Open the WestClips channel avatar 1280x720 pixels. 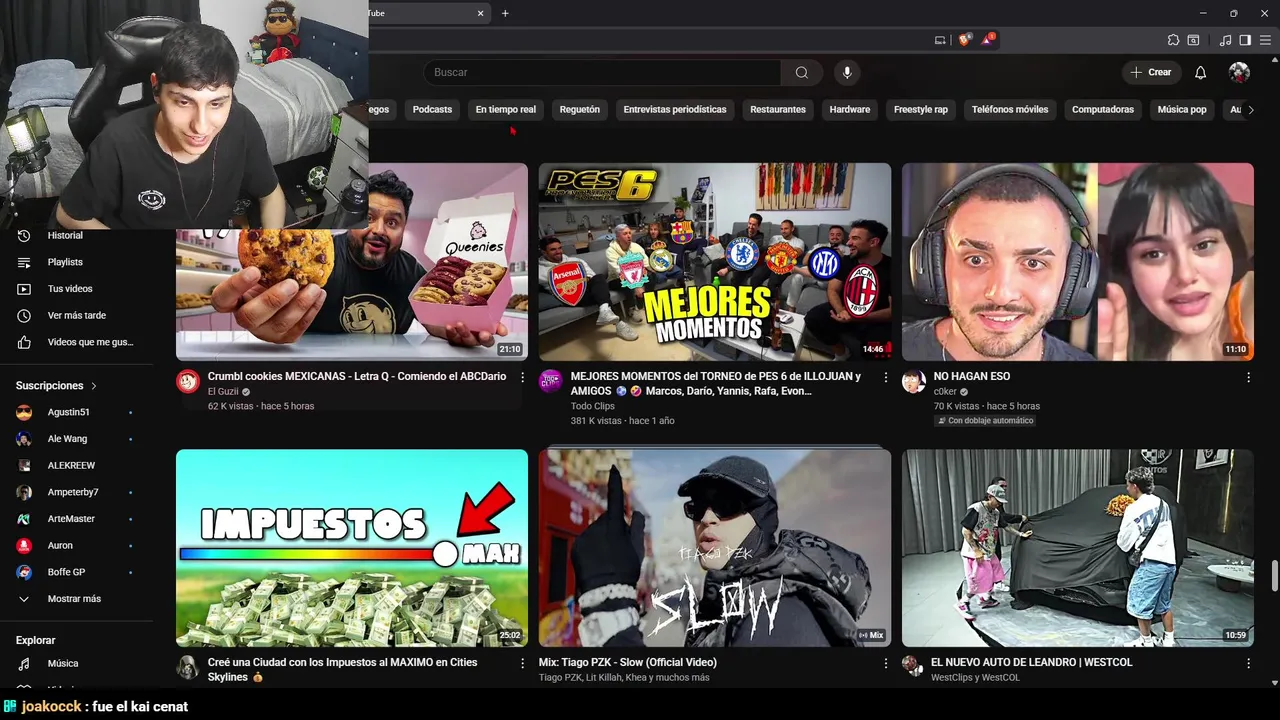912,666
